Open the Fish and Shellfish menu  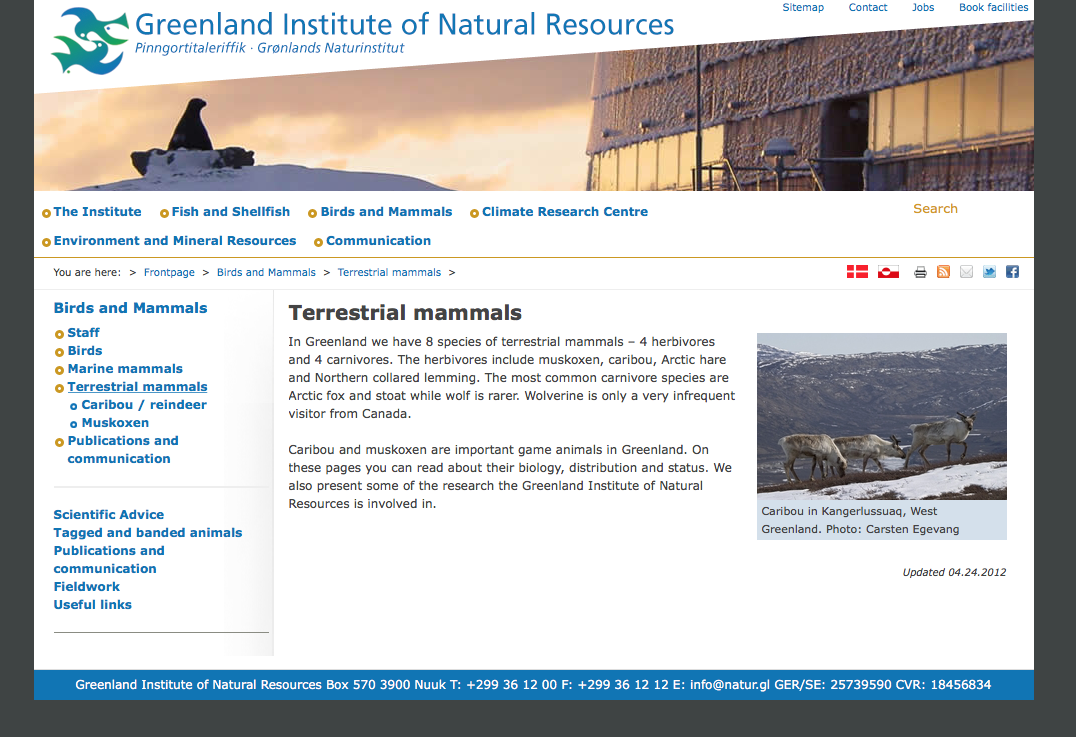click(x=230, y=212)
